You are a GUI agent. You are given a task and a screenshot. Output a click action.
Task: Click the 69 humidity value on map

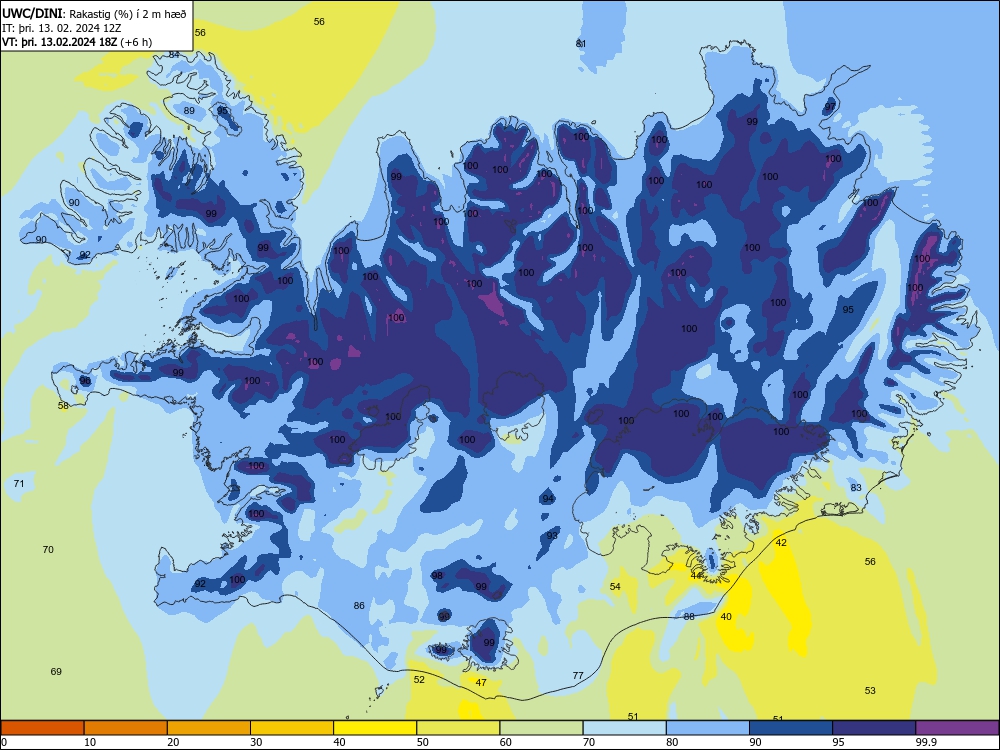[x=56, y=671]
